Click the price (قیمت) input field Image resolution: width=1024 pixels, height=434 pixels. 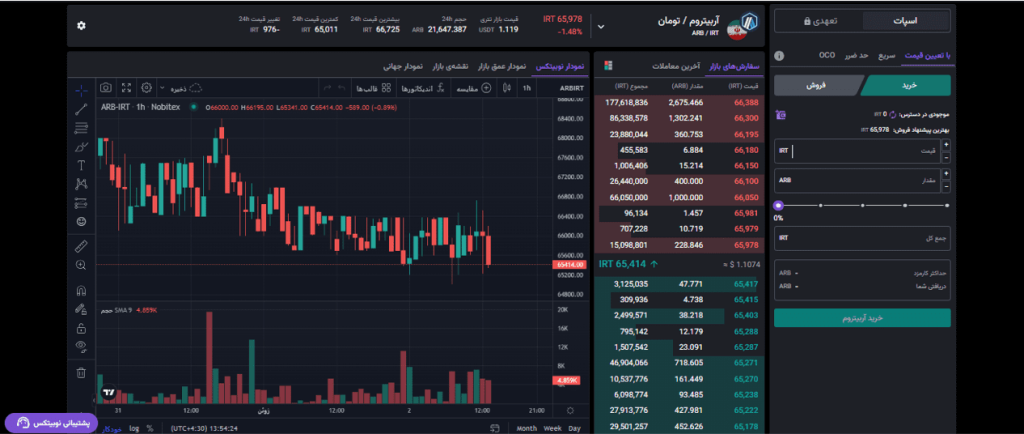pos(857,151)
